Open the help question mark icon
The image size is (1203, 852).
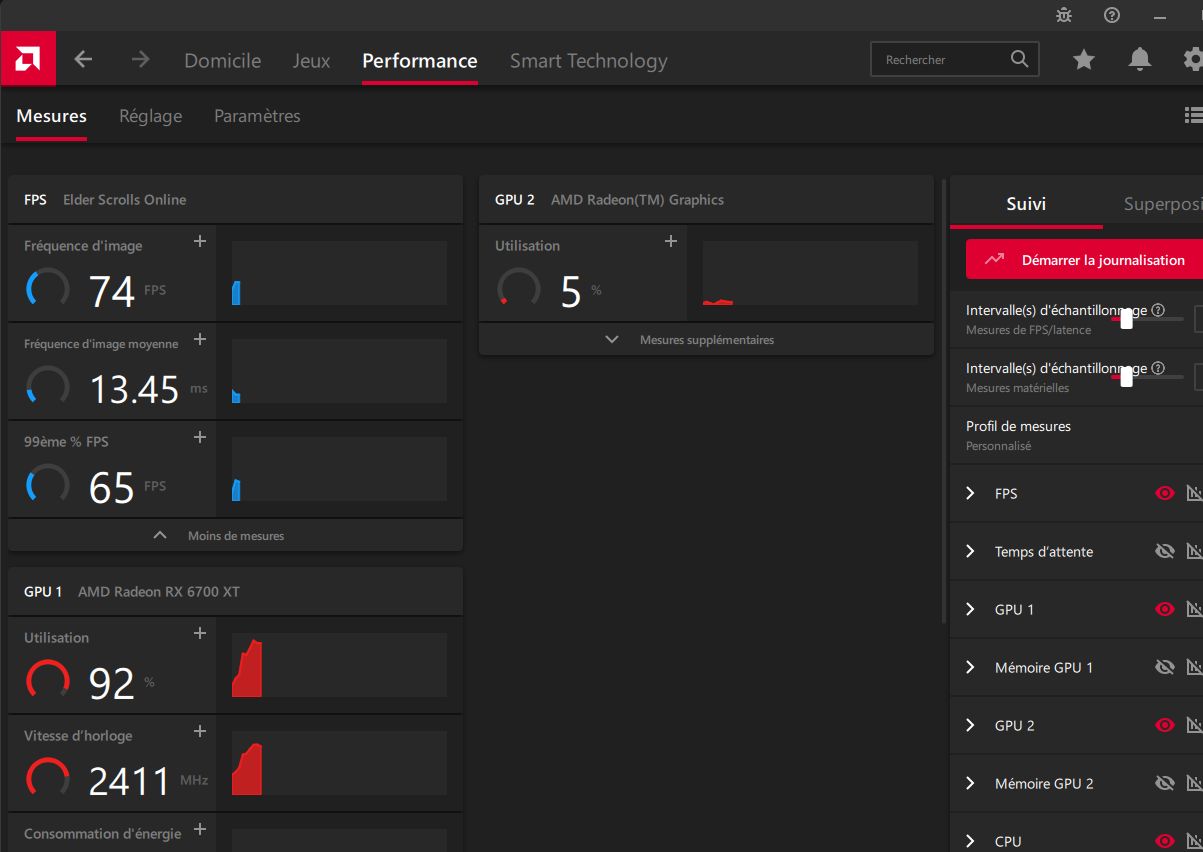point(1112,15)
